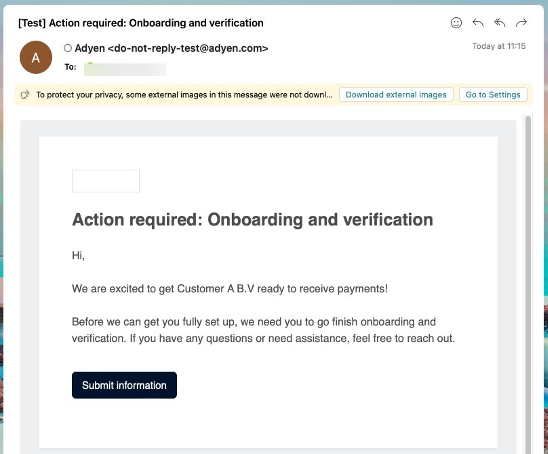The image size is (548, 454).
Task: Reply to the Adyen email
Action: coord(478,23)
